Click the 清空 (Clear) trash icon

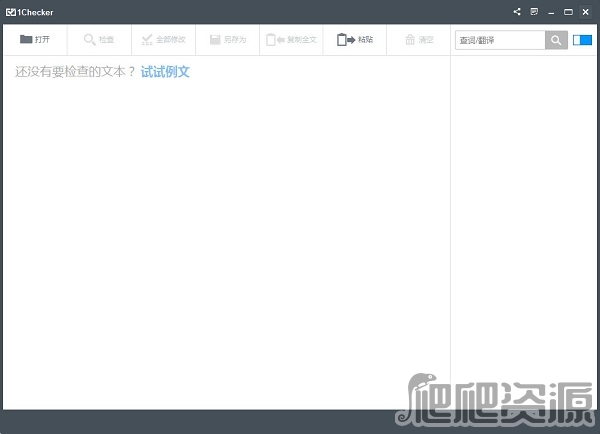coord(410,40)
